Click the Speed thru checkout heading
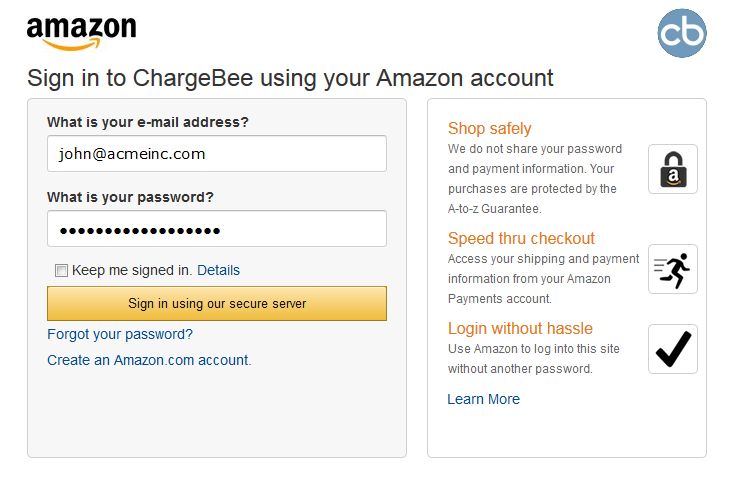The height and width of the screenshot is (480, 739). pos(521,238)
